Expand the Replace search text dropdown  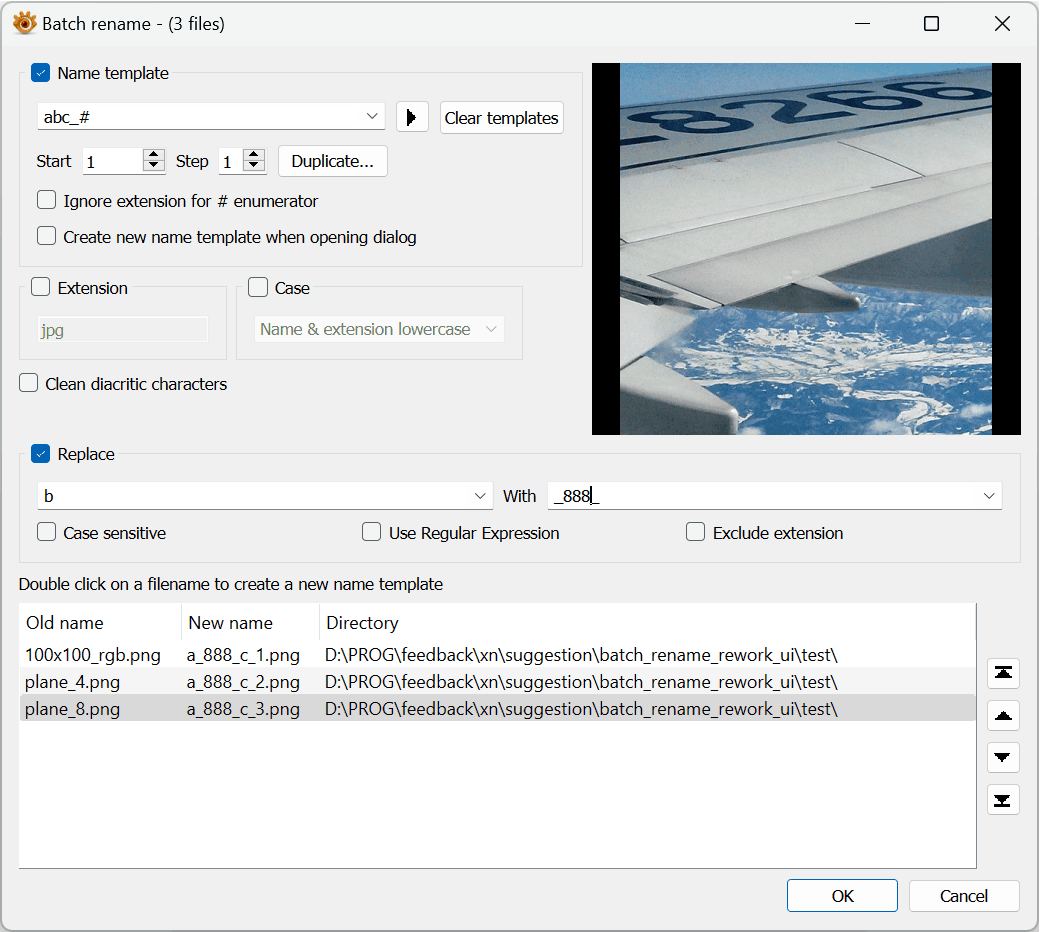[x=479, y=496]
